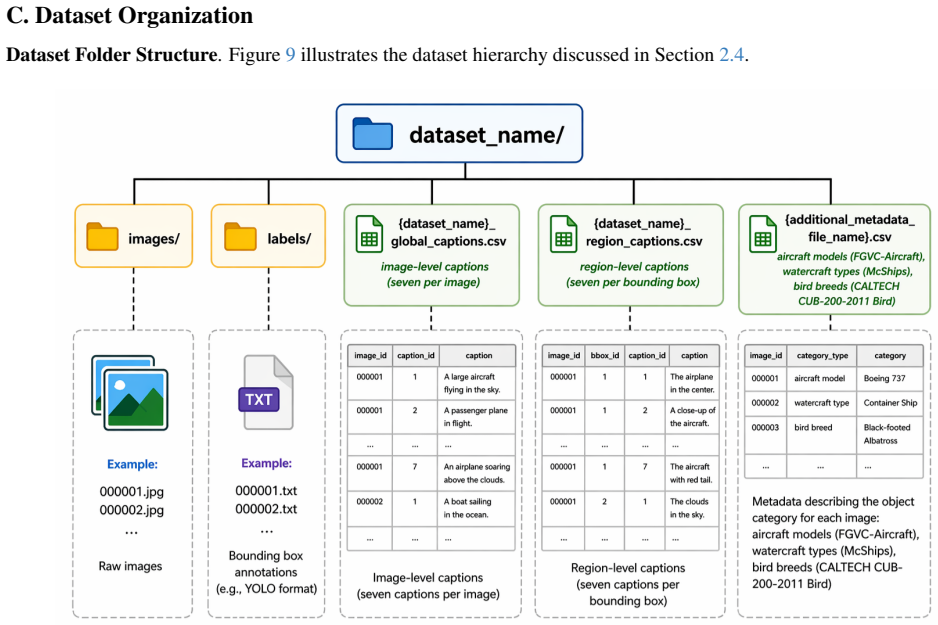Click the yellow labels/ folder icon

(x=240, y=236)
